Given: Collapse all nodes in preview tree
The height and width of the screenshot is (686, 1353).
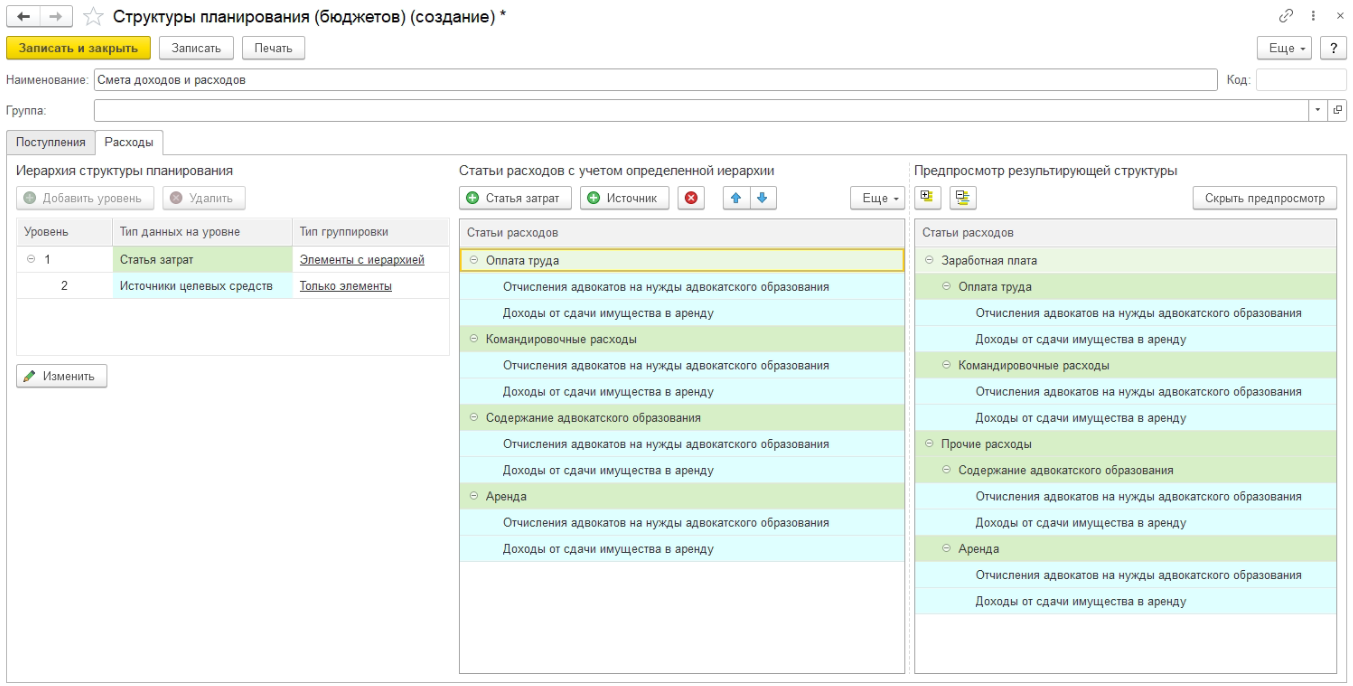Looking at the screenshot, I should (x=962, y=198).
